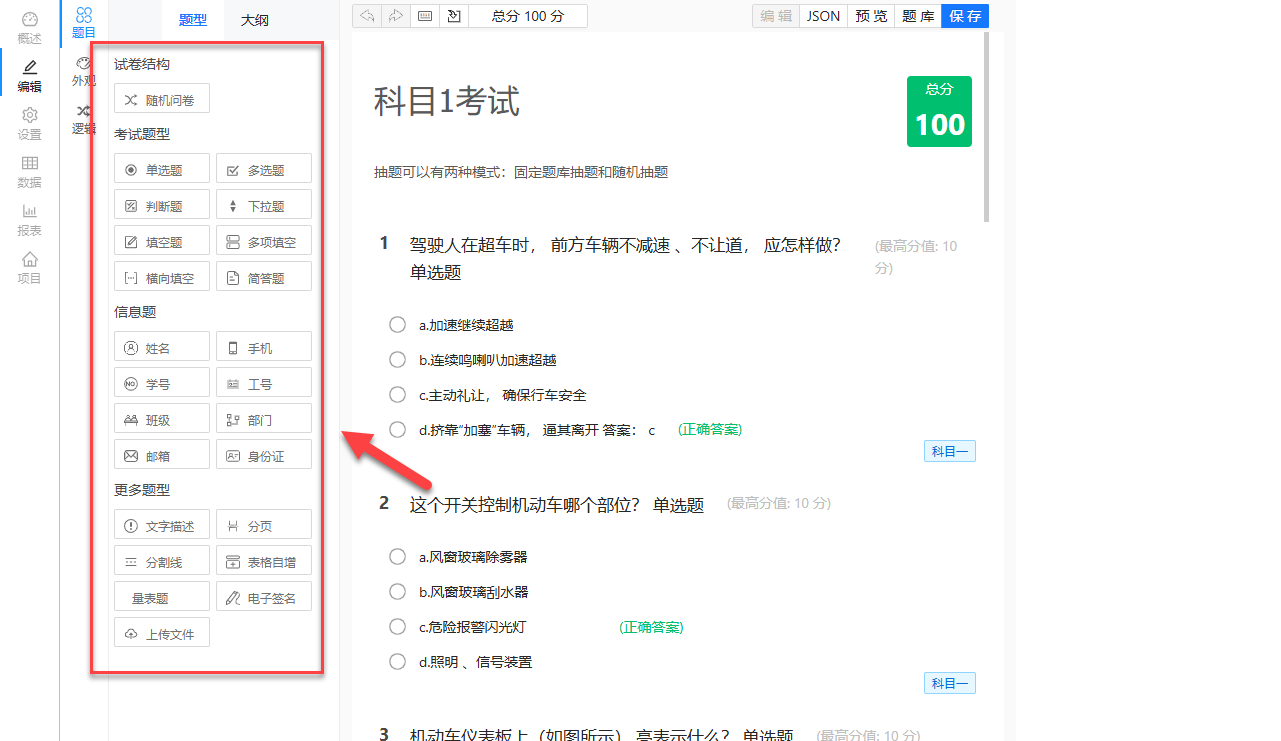
Task: Add a 下拉题 dropdown question
Action: (x=264, y=205)
